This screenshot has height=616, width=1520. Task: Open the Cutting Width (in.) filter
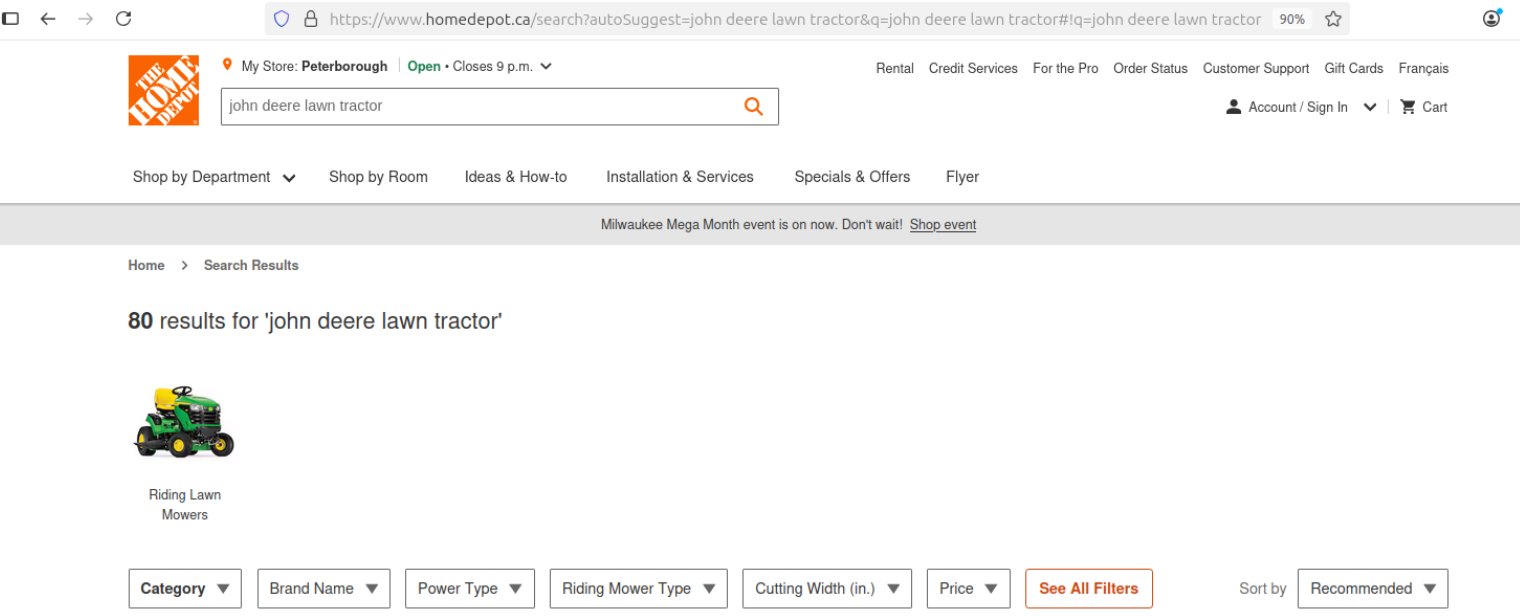point(827,589)
